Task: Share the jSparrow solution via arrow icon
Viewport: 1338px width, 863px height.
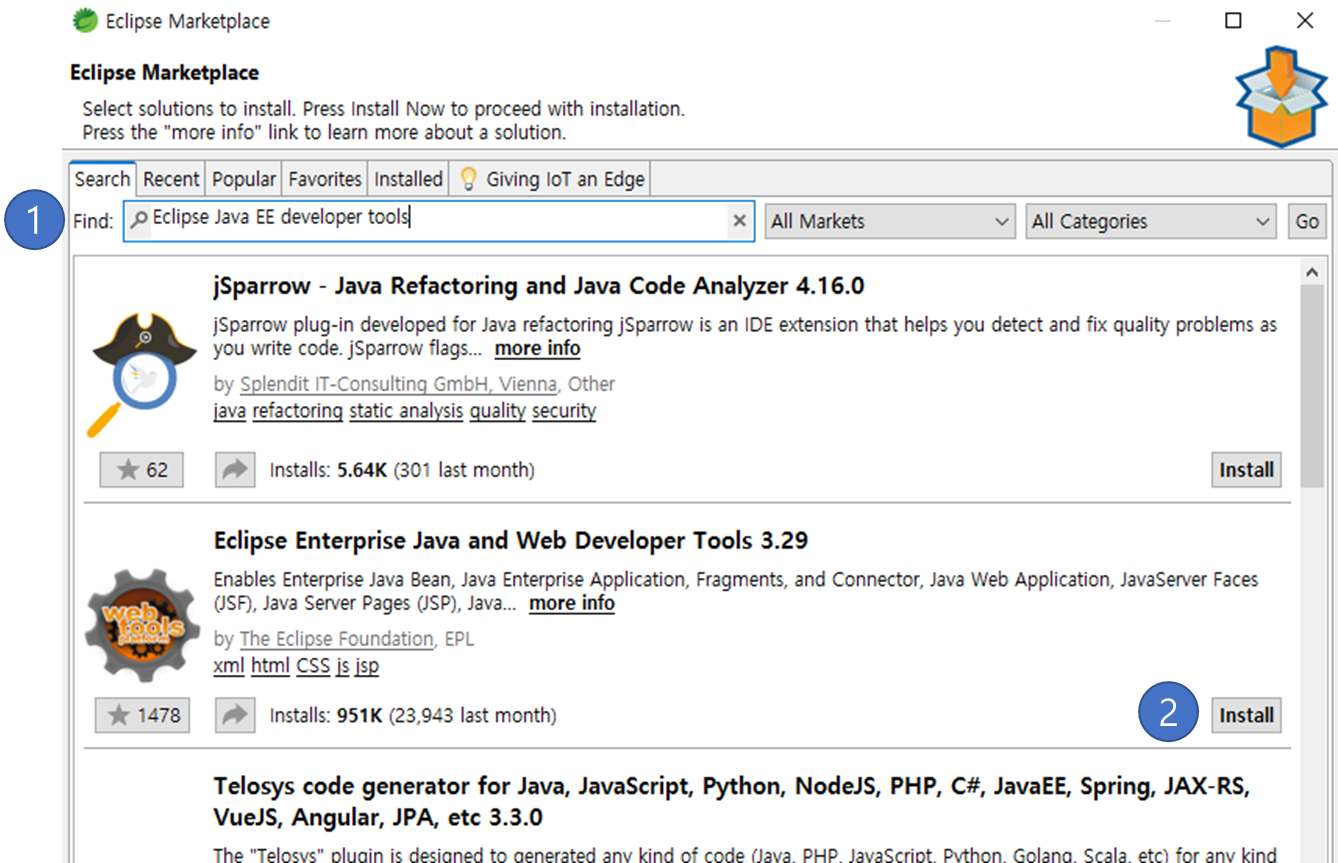Action: (x=235, y=470)
